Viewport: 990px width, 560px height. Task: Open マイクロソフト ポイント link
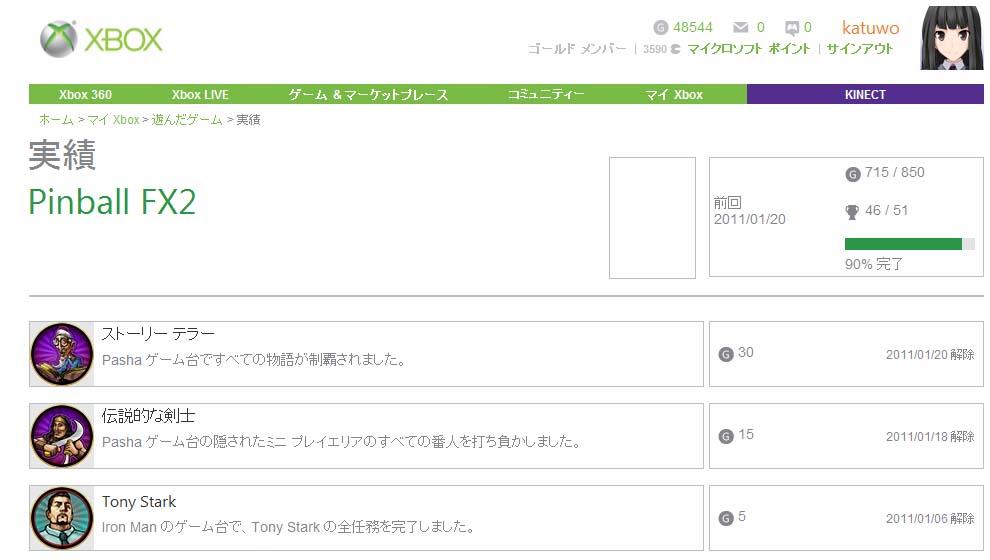[748, 49]
